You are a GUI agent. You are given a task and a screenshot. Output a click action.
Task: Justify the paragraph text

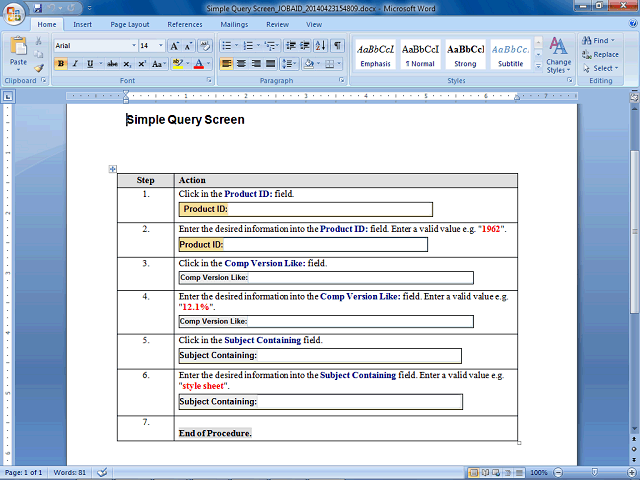click(270, 64)
